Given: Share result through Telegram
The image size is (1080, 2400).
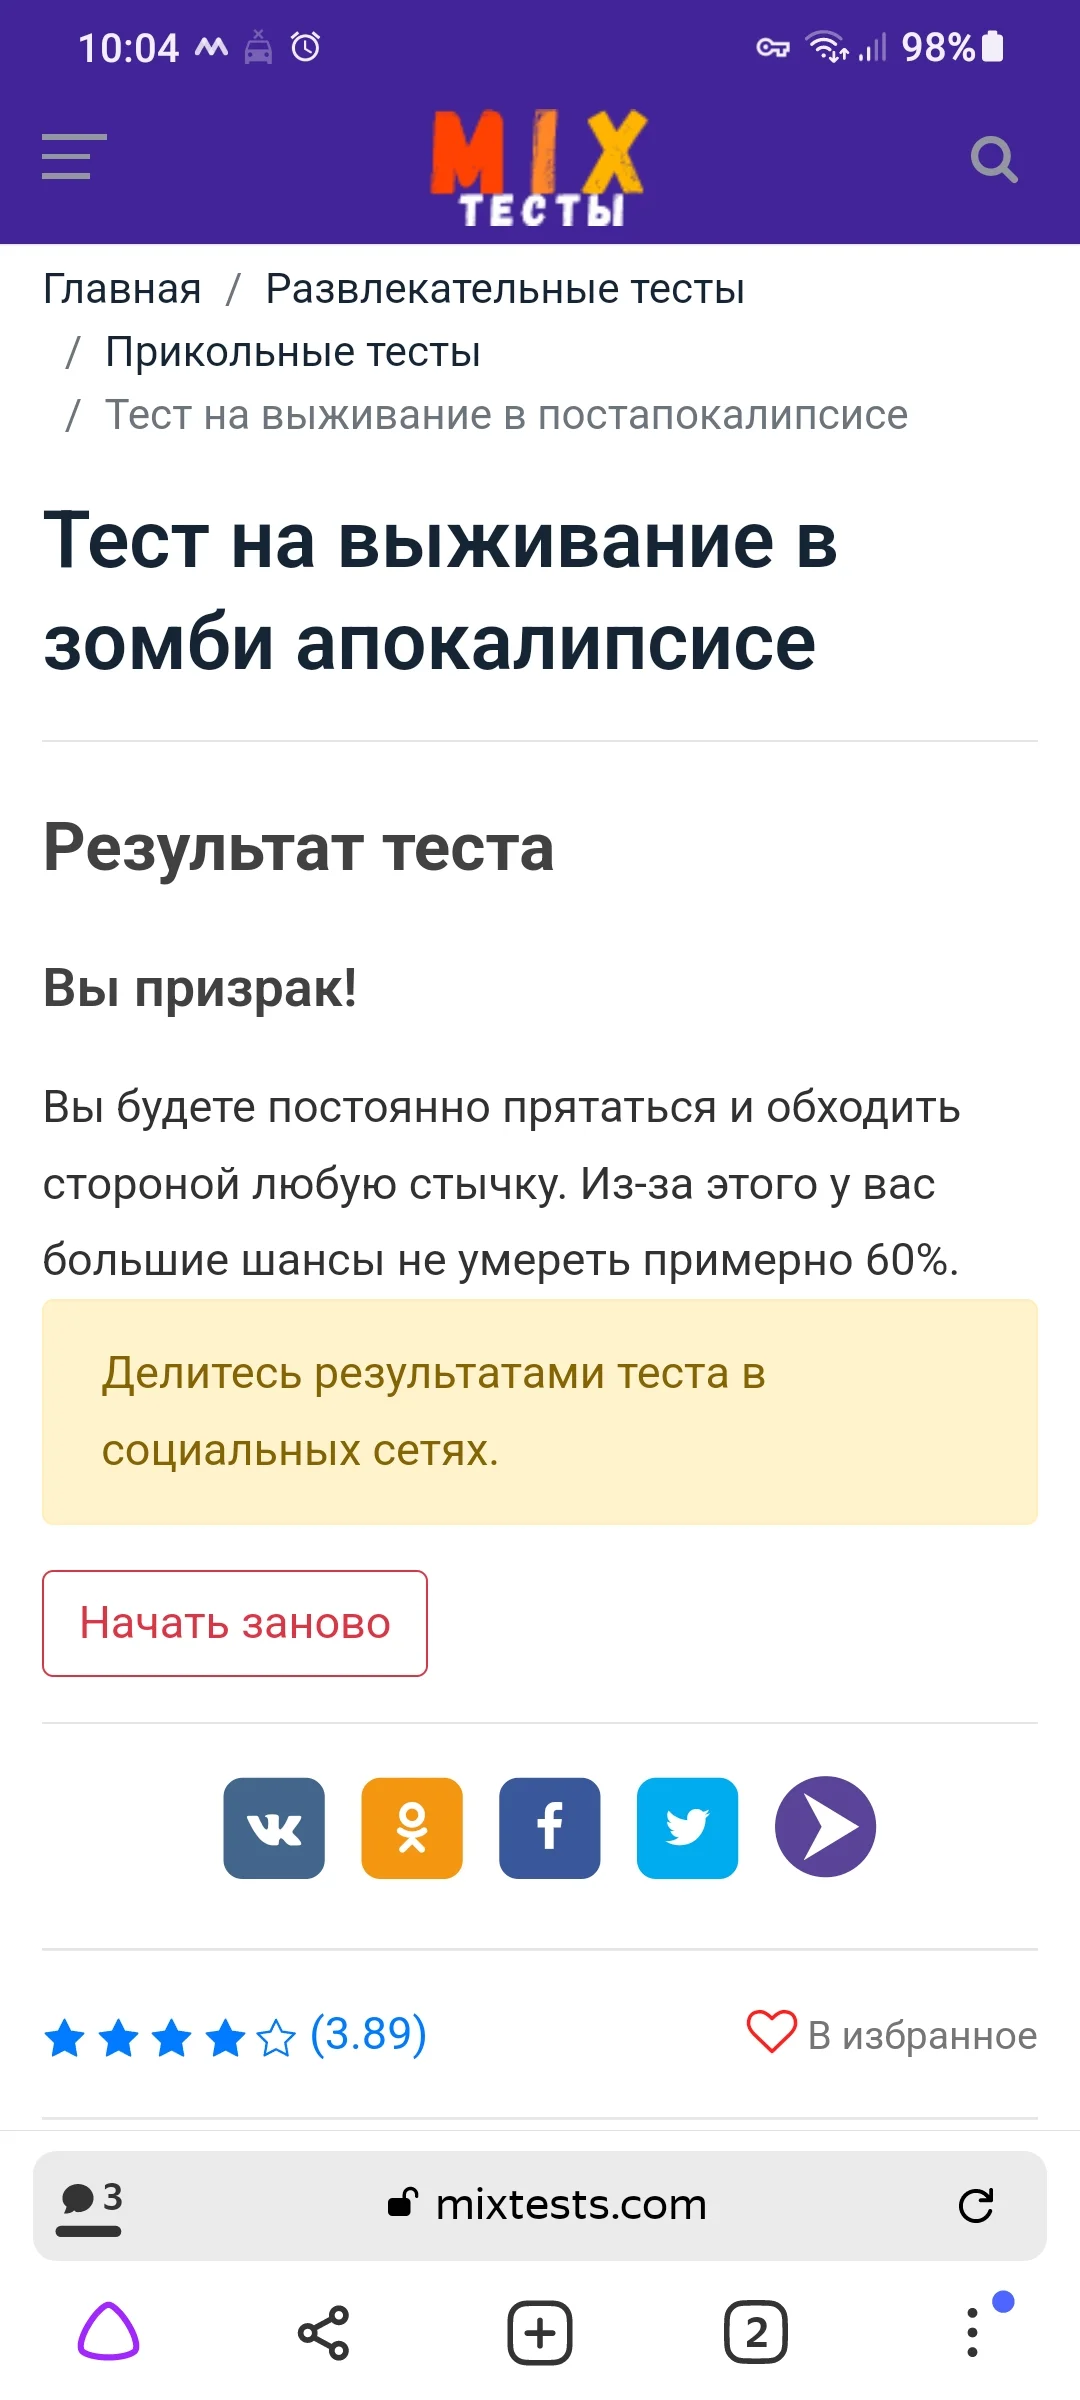Looking at the screenshot, I should (824, 1827).
